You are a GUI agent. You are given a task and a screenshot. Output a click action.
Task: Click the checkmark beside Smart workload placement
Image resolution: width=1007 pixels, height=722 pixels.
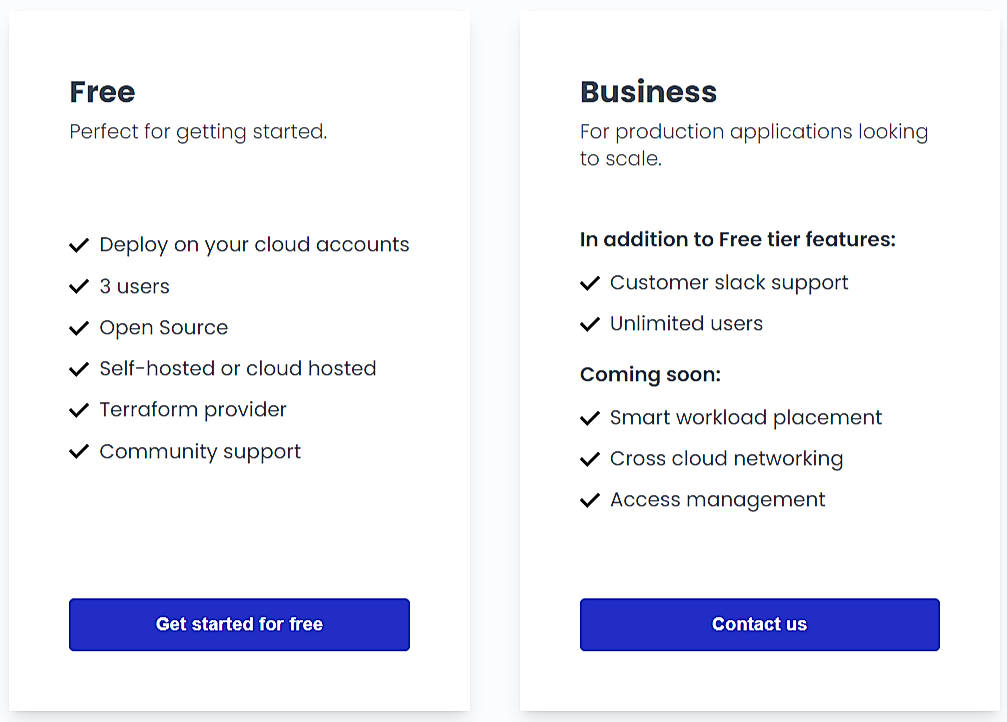tap(590, 418)
